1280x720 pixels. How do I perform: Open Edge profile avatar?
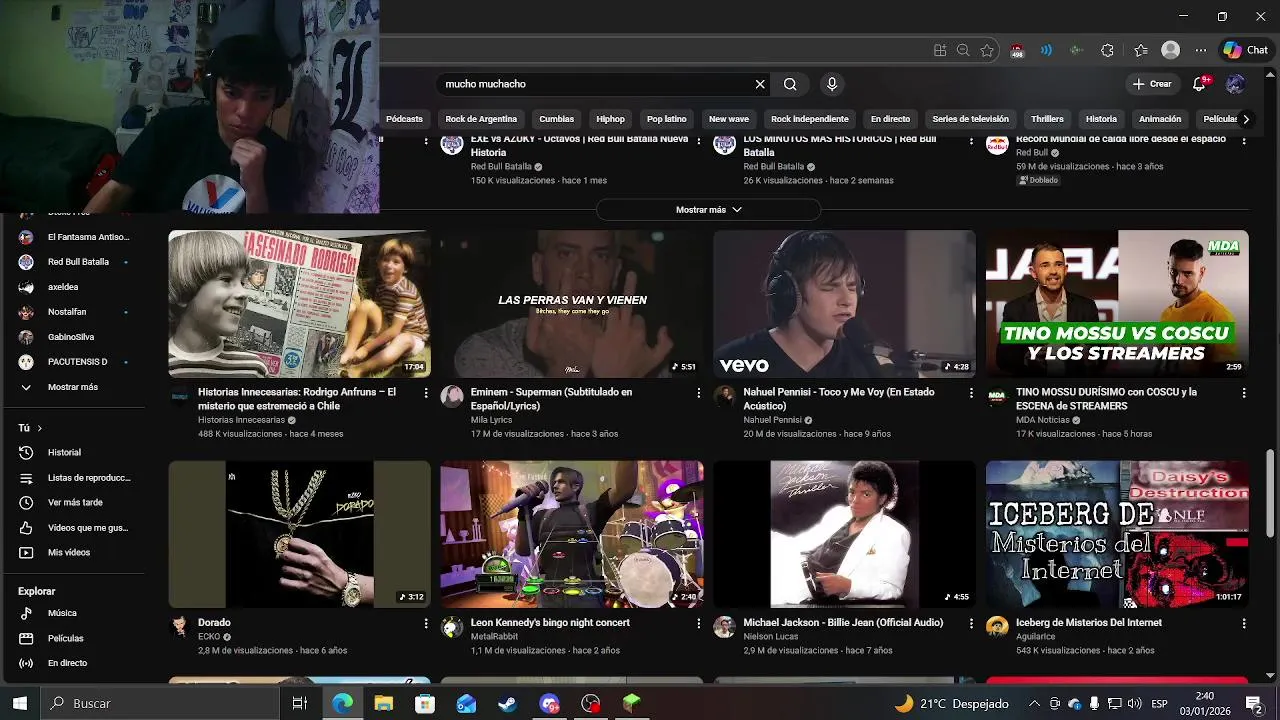[x=1170, y=50]
